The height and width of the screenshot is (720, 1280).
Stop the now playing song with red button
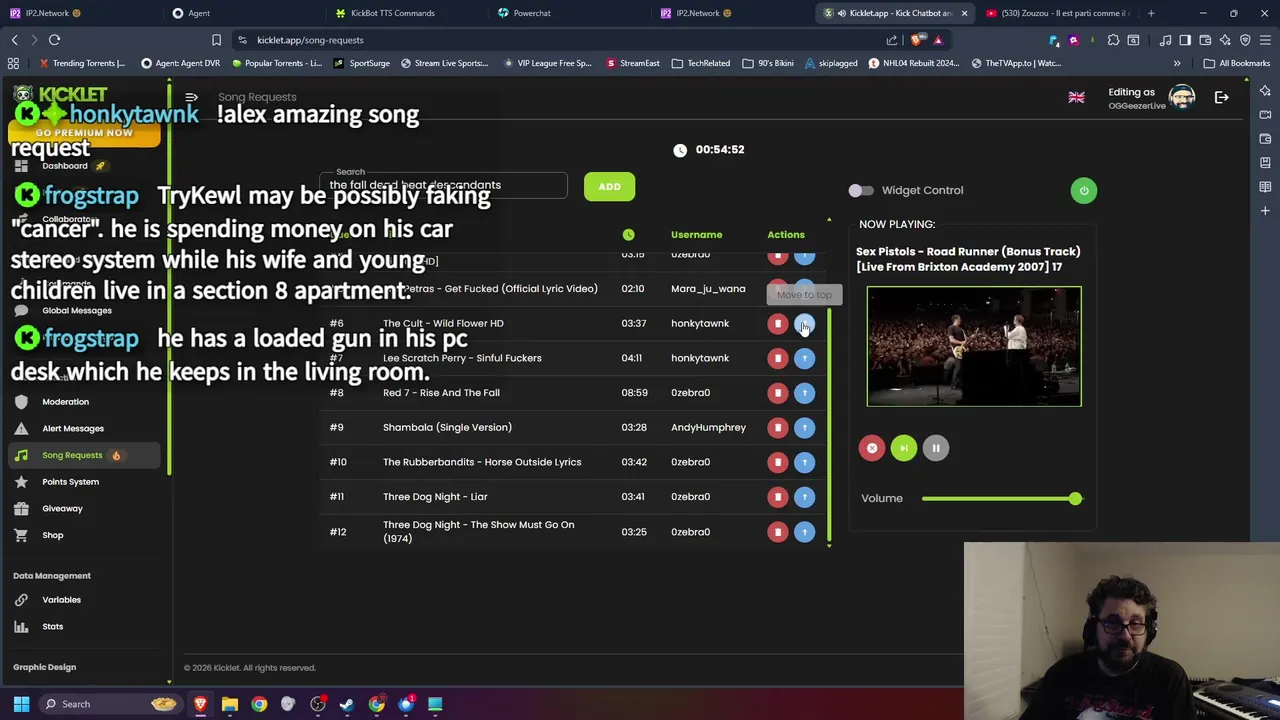(x=872, y=448)
